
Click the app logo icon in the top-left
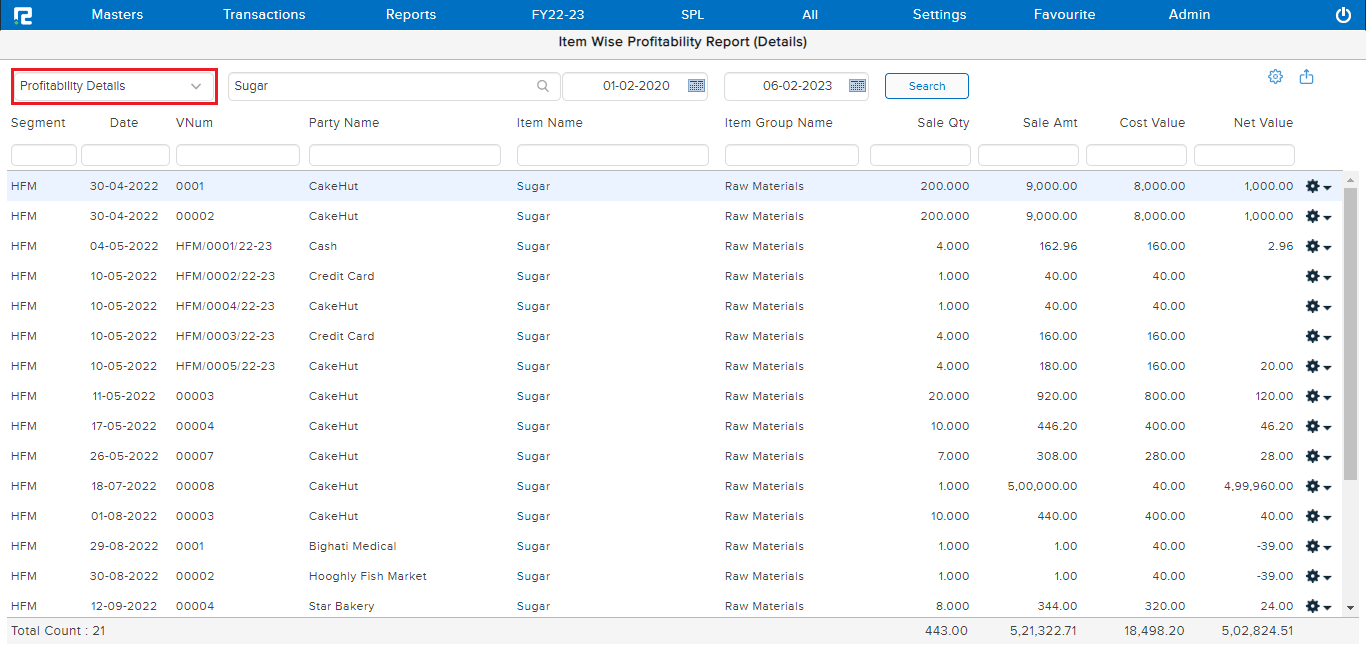[23, 15]
